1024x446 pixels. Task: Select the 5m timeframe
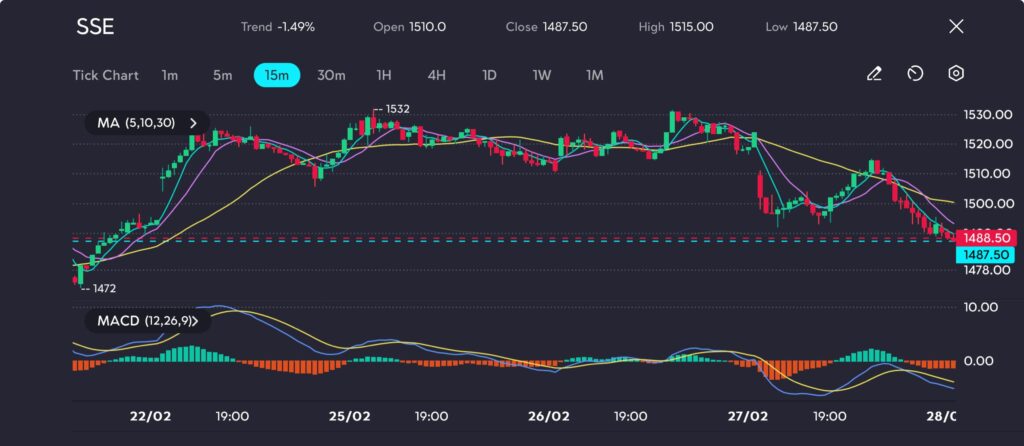[222, 75]
